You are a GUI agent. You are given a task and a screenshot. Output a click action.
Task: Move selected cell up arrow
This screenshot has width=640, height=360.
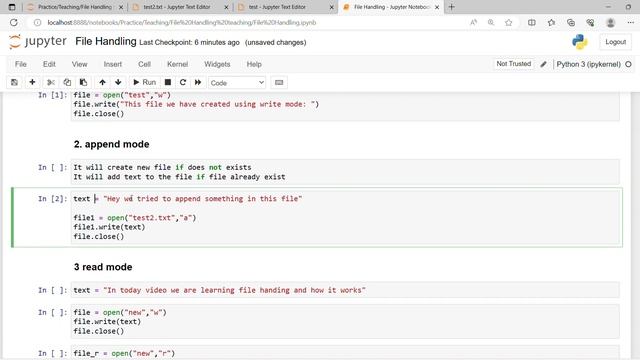click(102, 82)
